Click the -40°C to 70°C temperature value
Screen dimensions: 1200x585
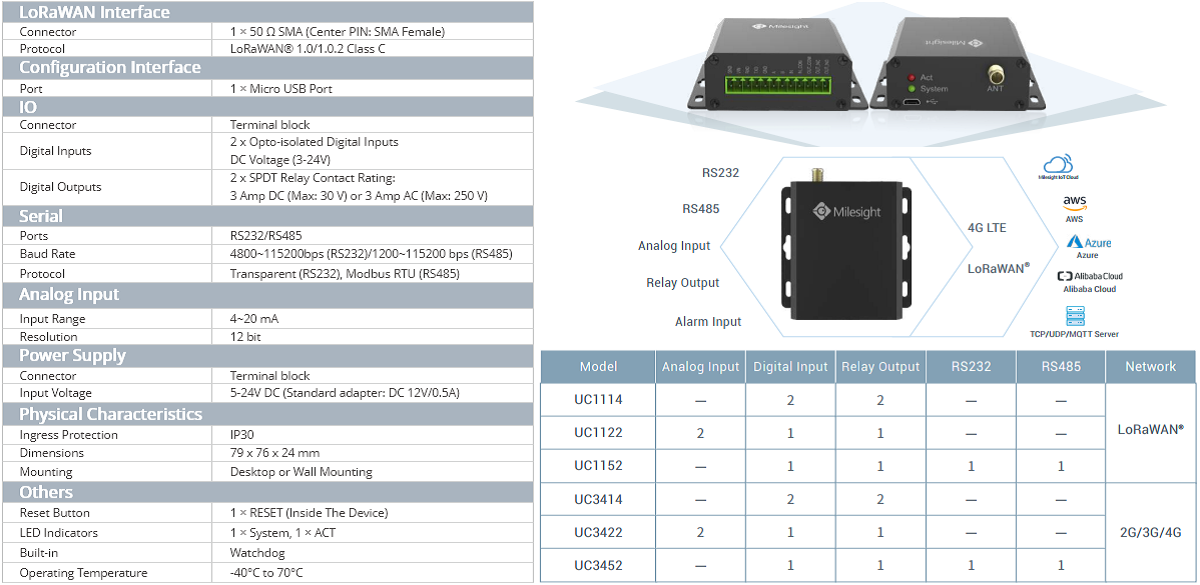pyautogui.click(x=266, y=573)
